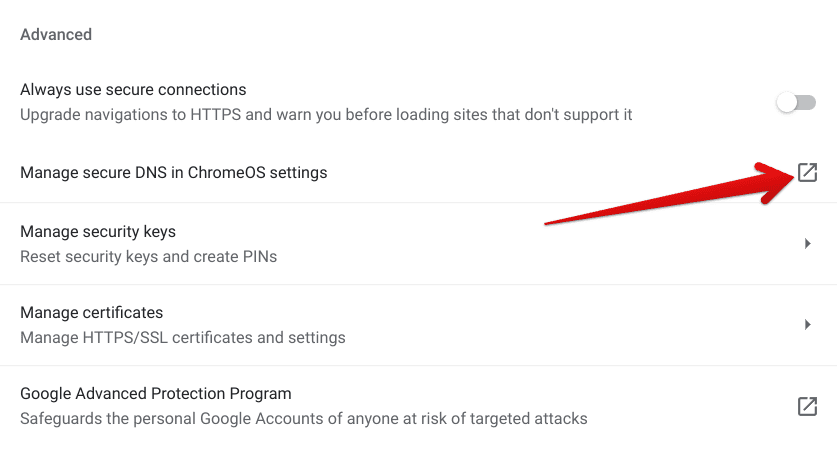Click the 'Safeguards the personal Google Accounts' description

click(304, 419)
